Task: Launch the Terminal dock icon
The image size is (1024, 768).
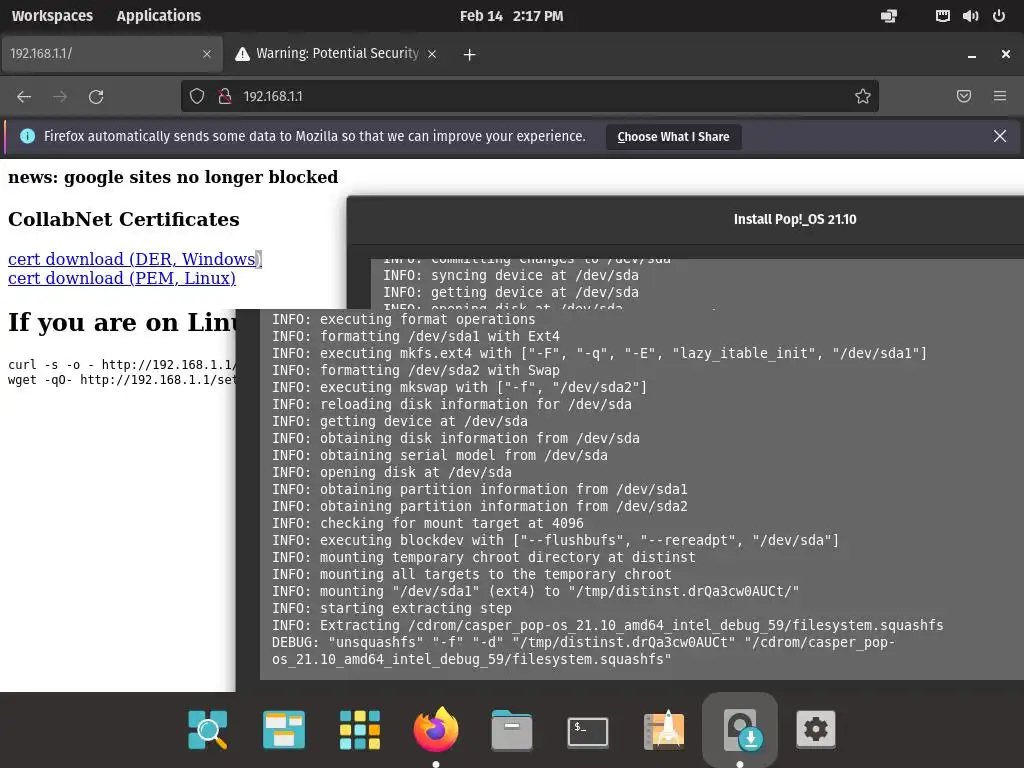Action: [x=588, y=731]
